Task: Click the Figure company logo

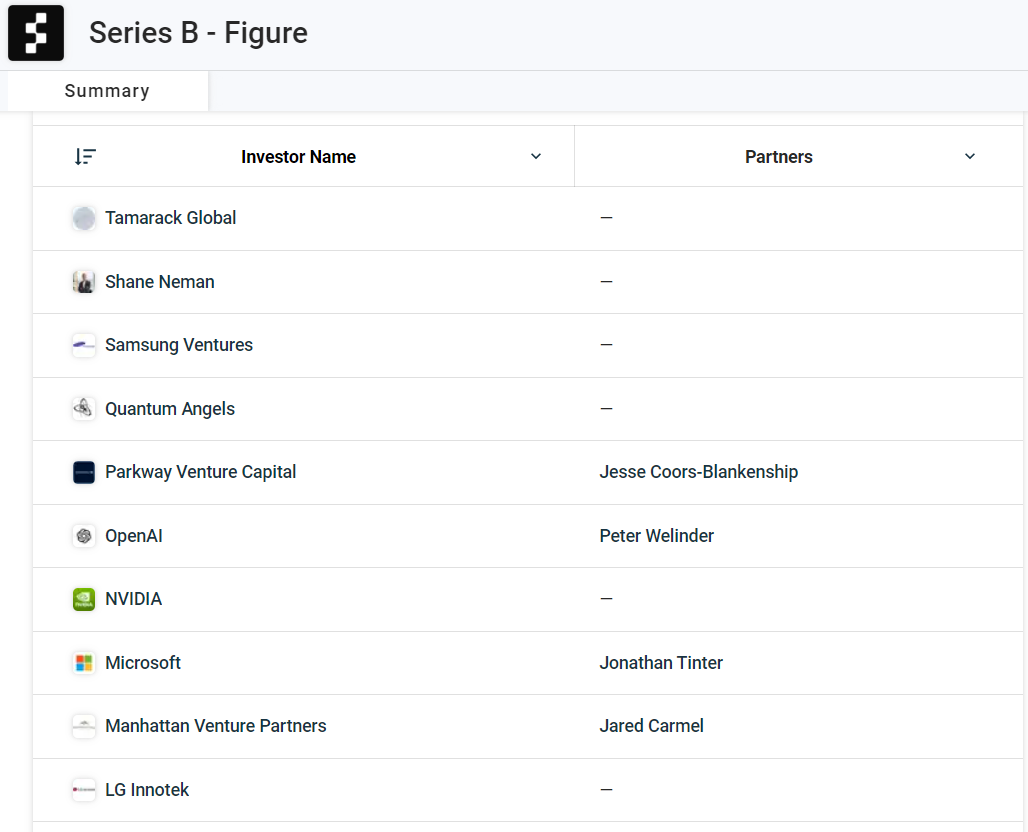Action: 36,33
